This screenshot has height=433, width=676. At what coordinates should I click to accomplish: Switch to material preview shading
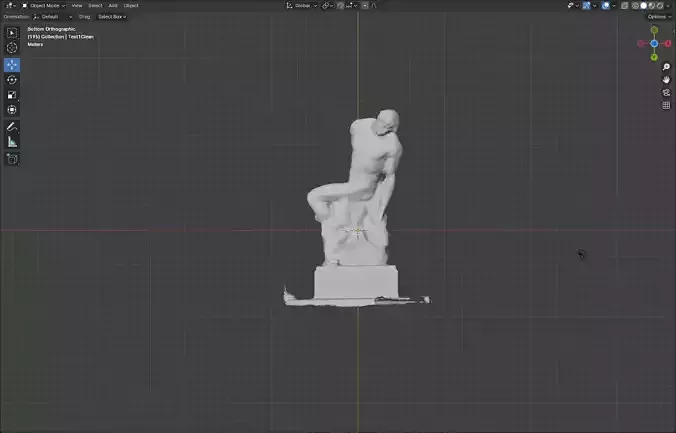pyautogui.click(x=652, y=6)
